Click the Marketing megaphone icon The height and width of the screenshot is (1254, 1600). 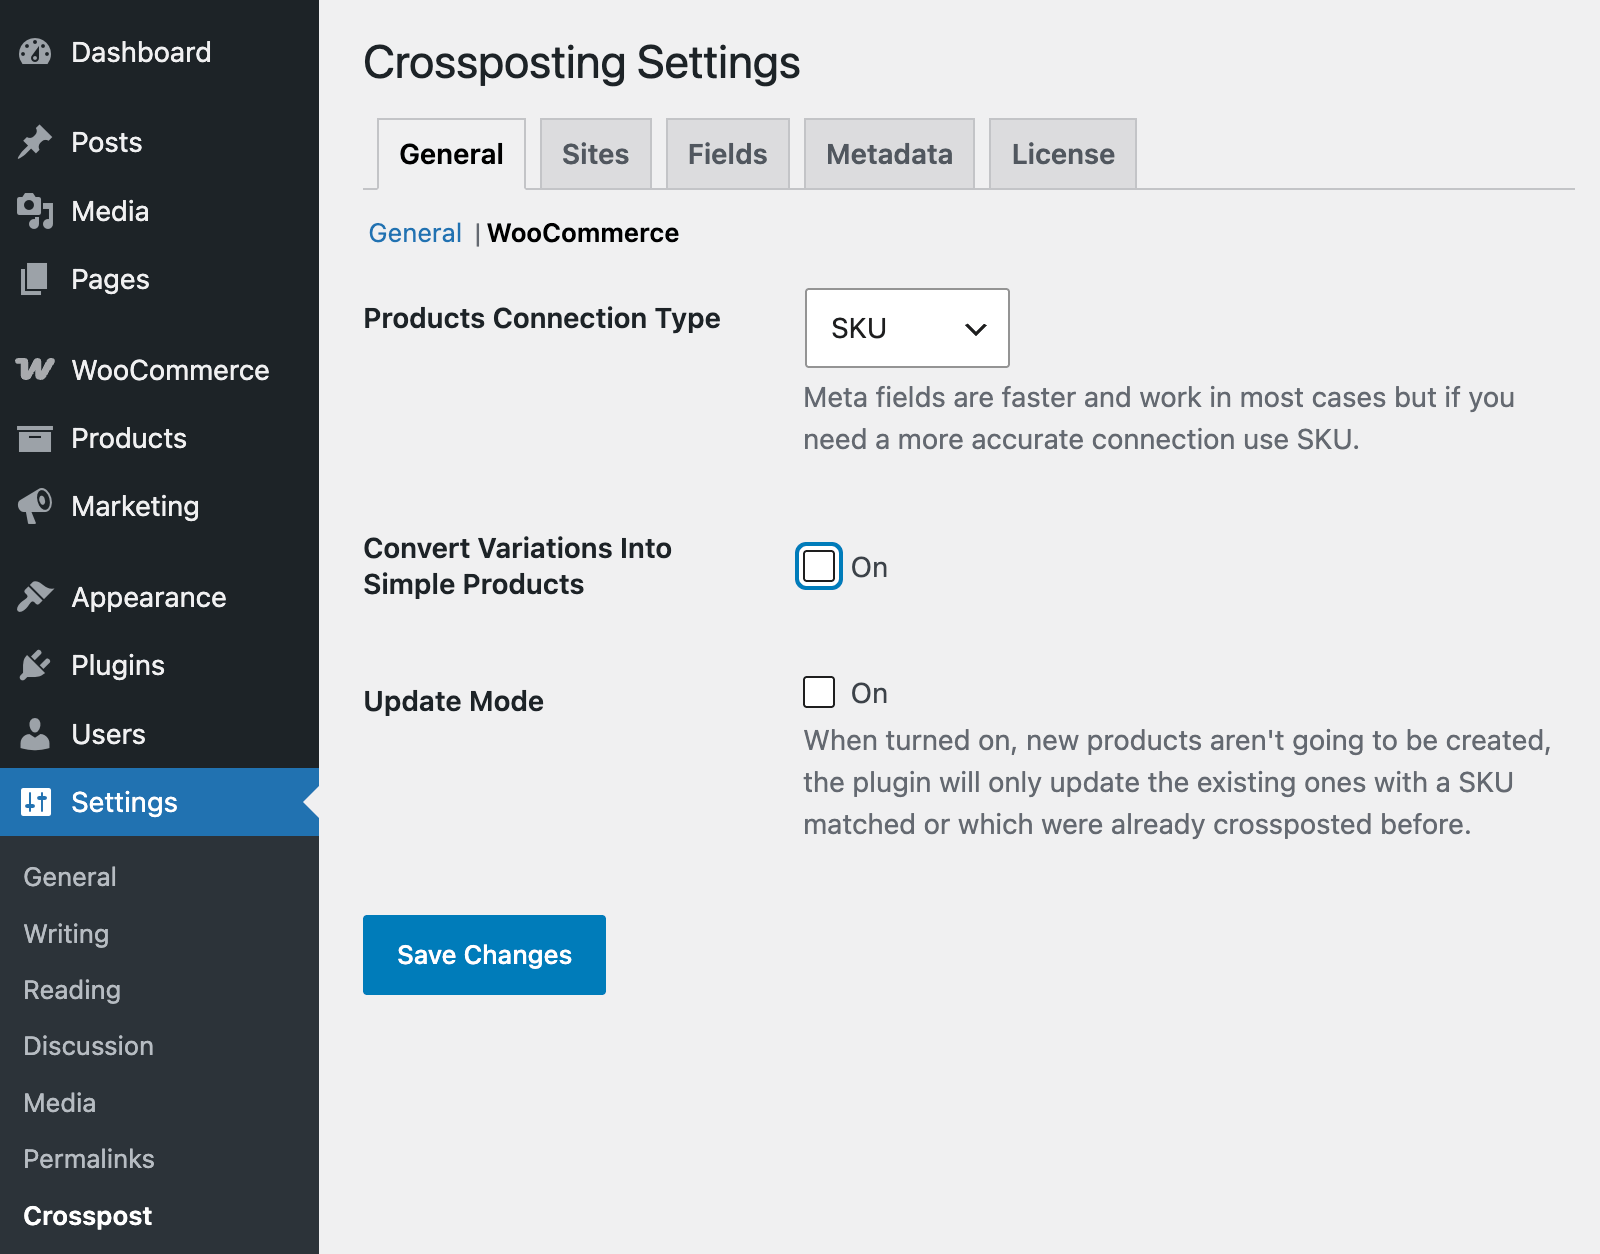(x=35, y=506)
